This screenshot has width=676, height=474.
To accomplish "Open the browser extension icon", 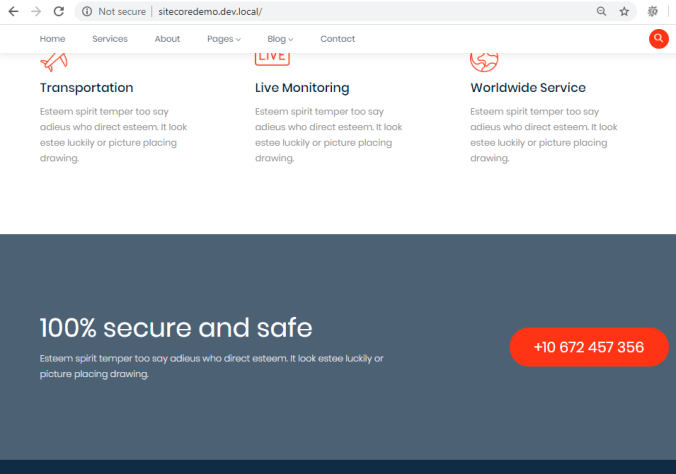I will [x=653, y=11].
